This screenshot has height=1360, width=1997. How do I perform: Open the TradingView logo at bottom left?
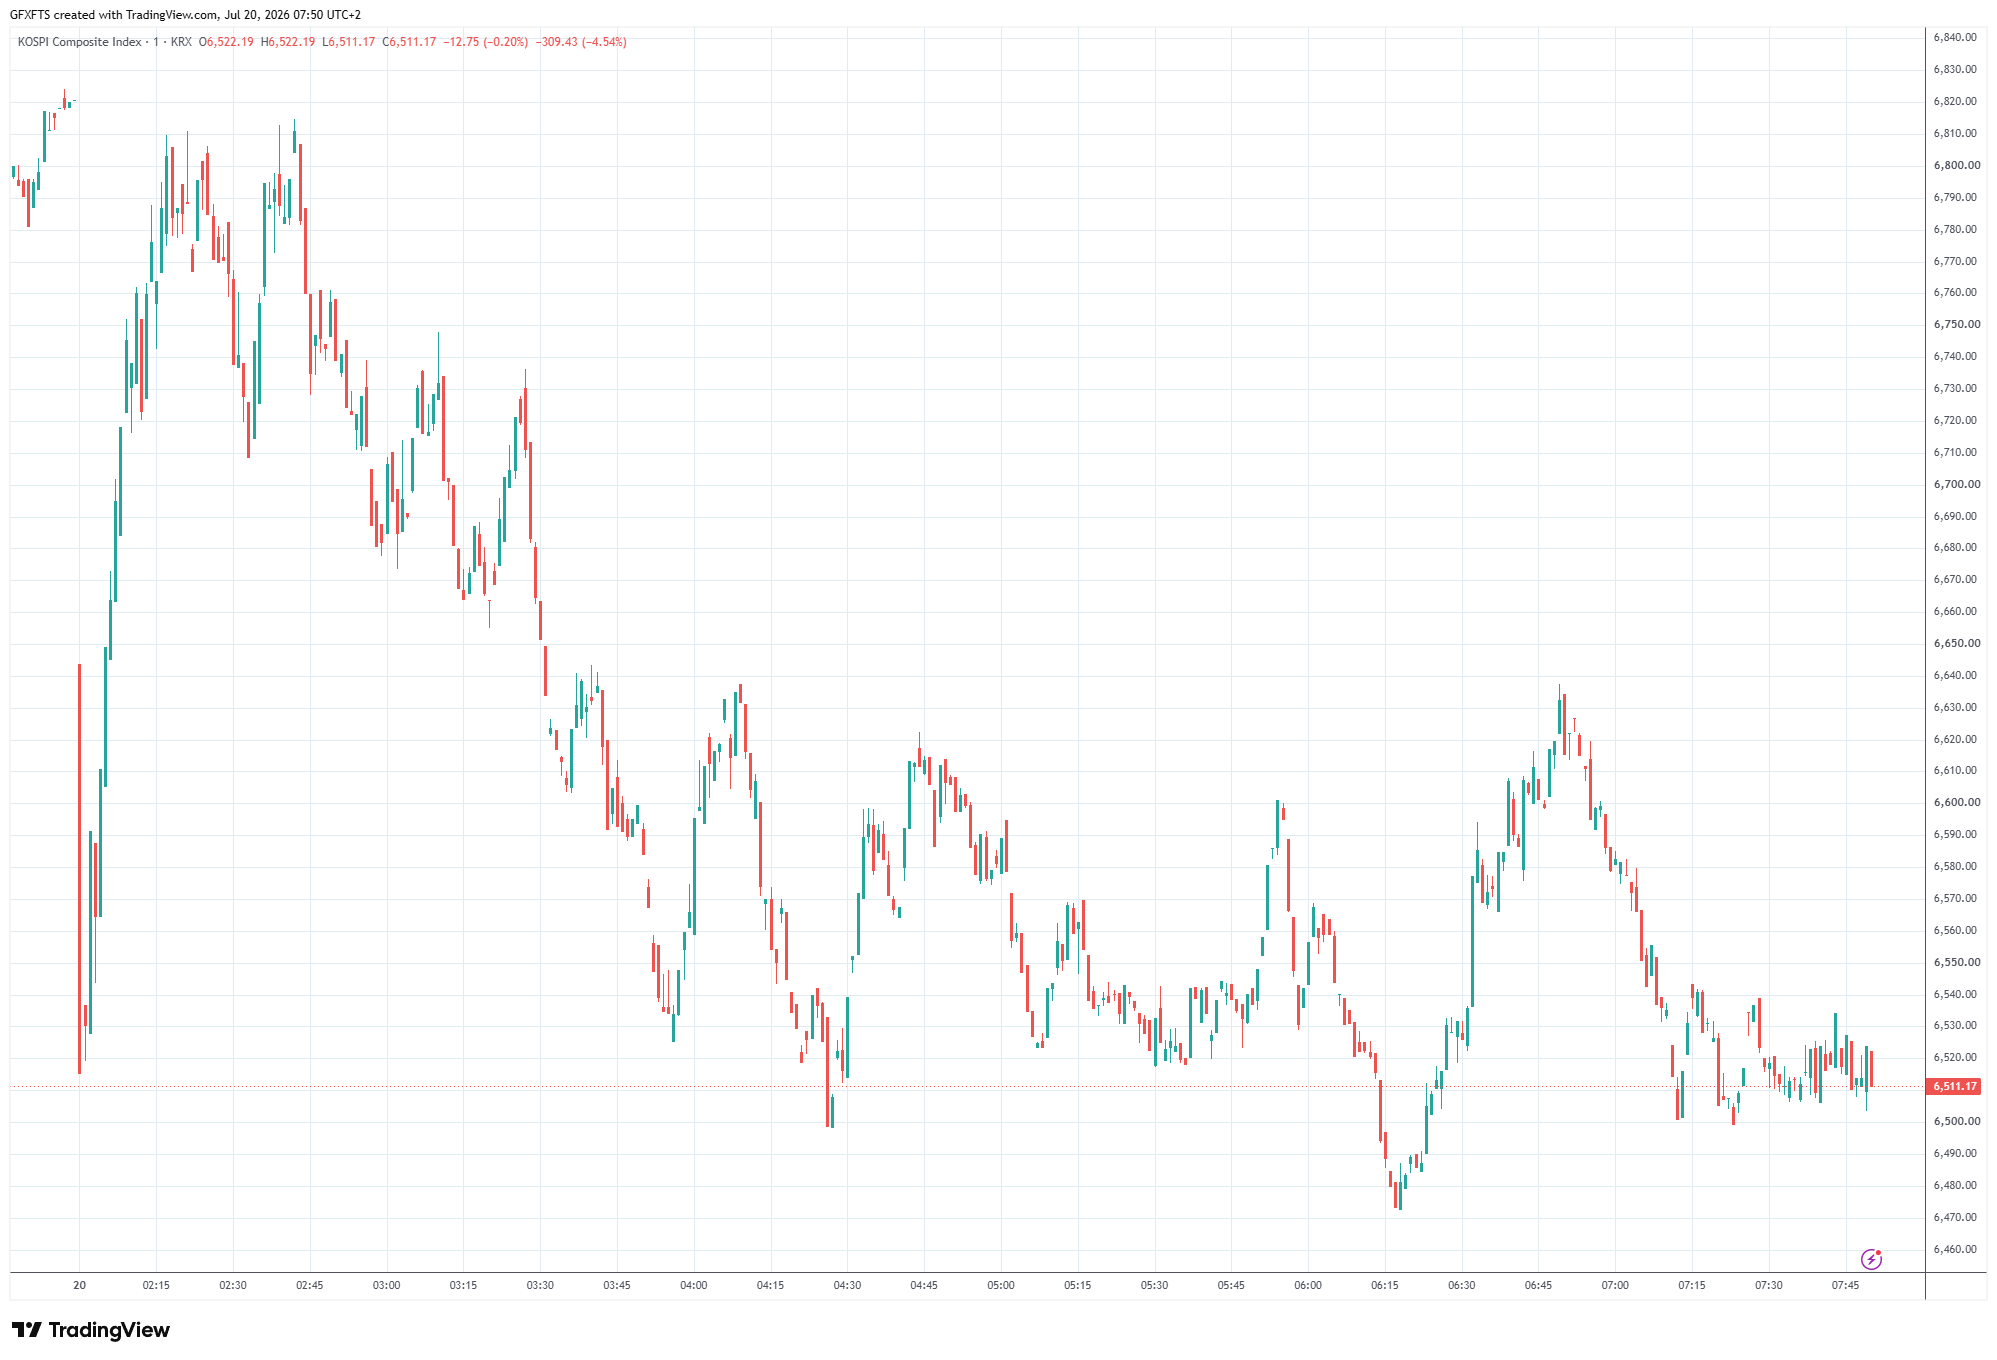pyautogui.click(x=91, y=1330)
